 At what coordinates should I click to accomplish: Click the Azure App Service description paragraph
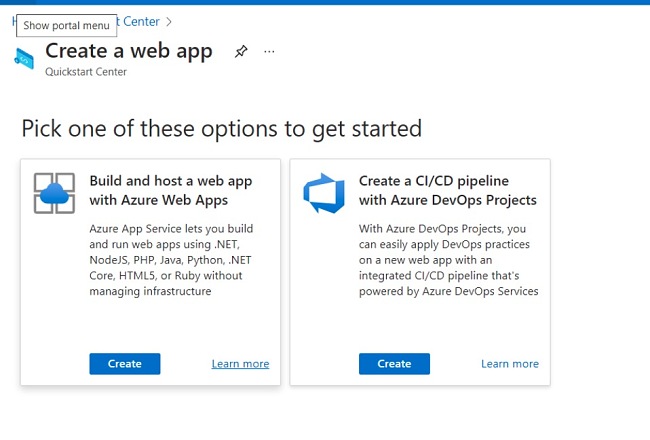coord(171,260)
